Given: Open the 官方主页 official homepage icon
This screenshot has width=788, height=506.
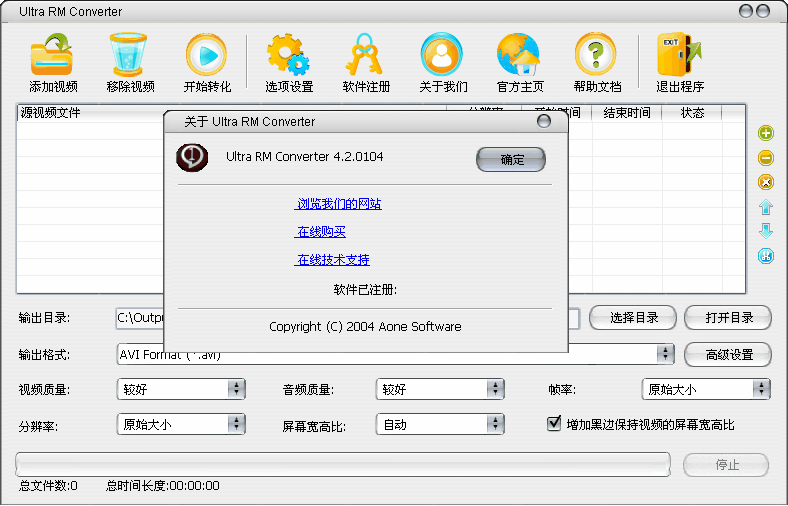Looking at the screenshot, I should [x=518, y=56].
